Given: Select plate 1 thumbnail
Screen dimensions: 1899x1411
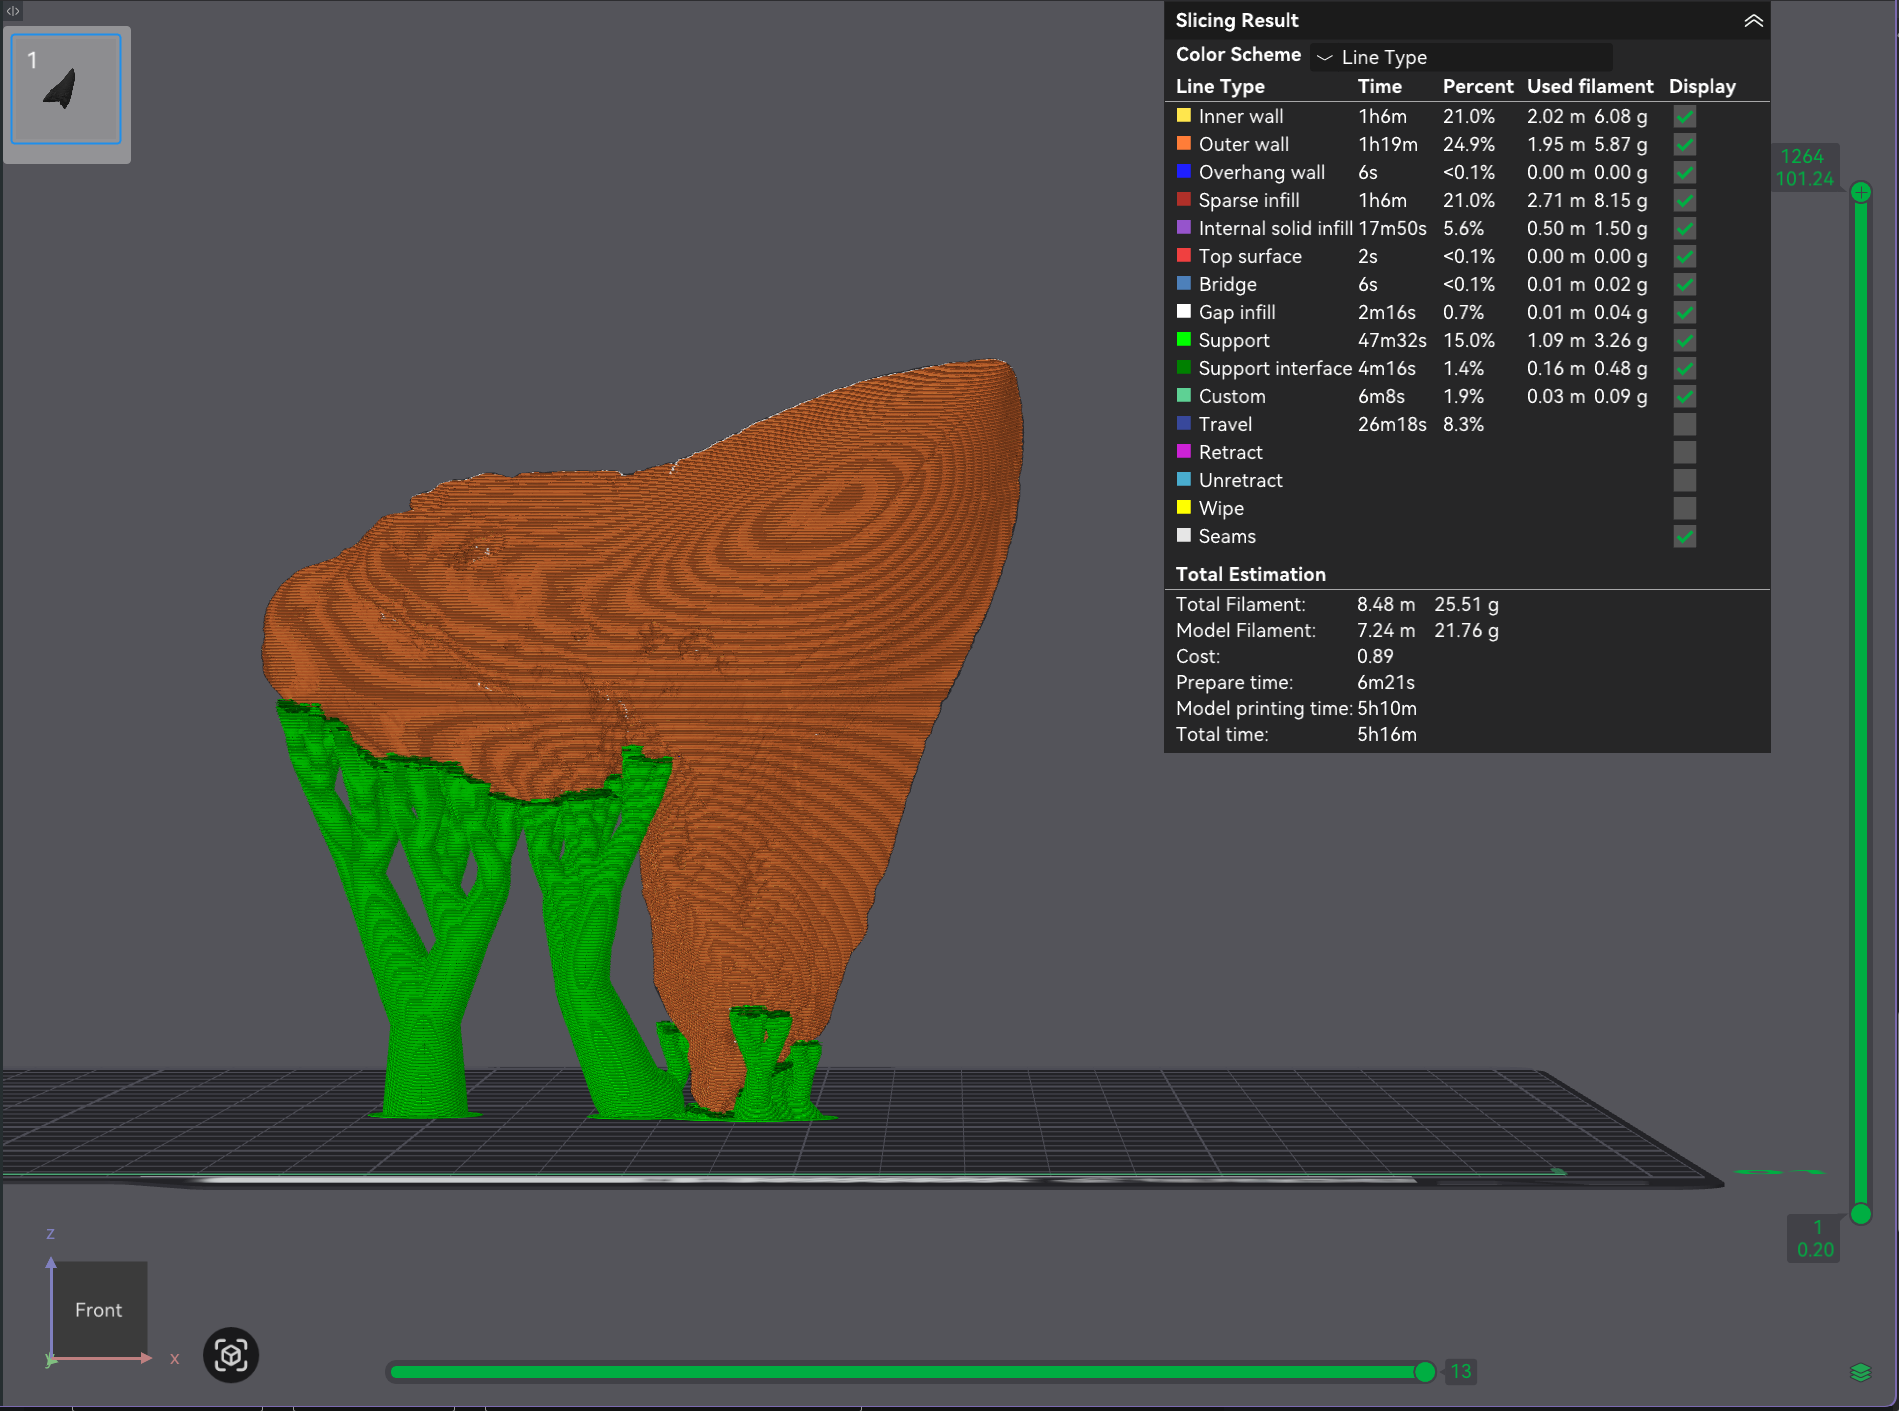Looking at the screenshot, I should coord(66,90).
